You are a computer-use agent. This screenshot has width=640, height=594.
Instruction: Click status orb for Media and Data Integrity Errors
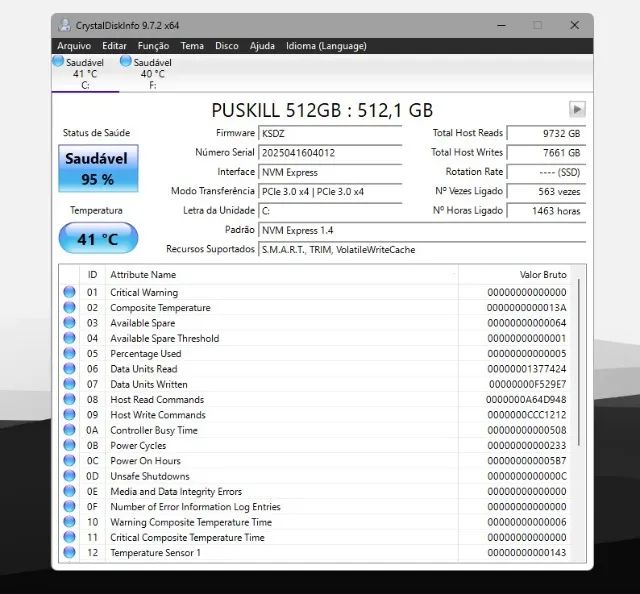click(69, 491)
